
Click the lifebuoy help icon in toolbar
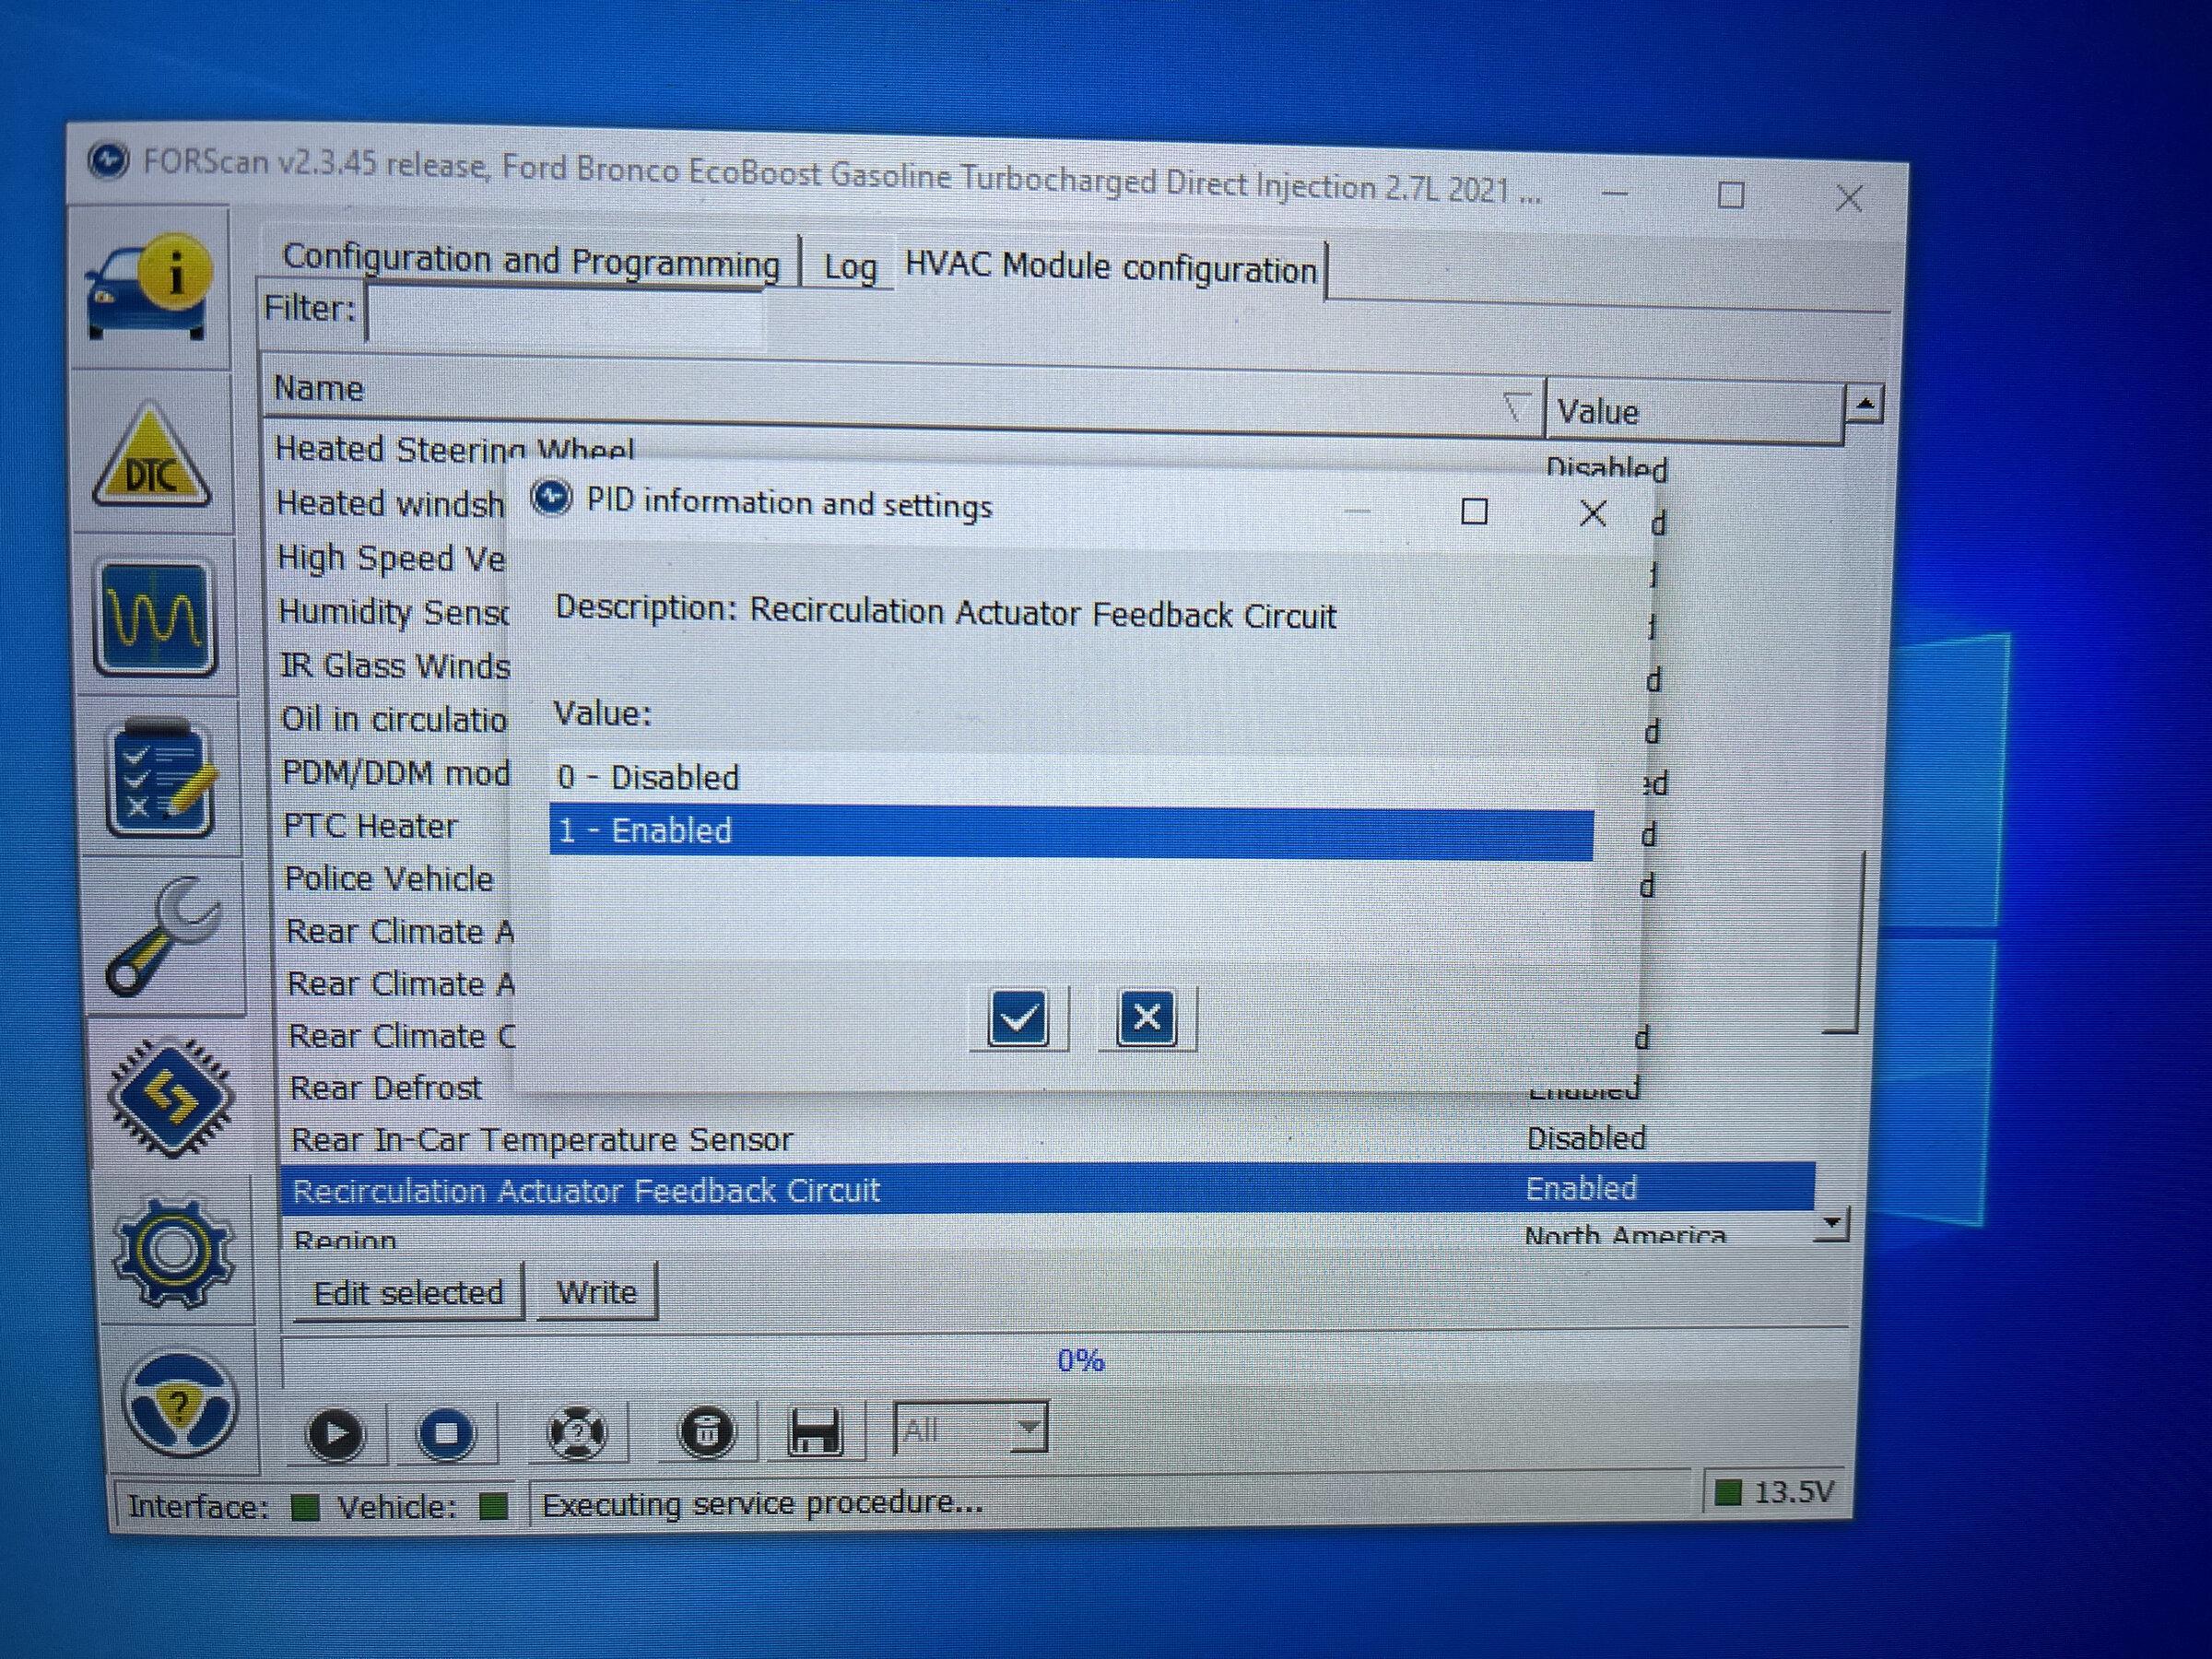(x=577, y=1434)
